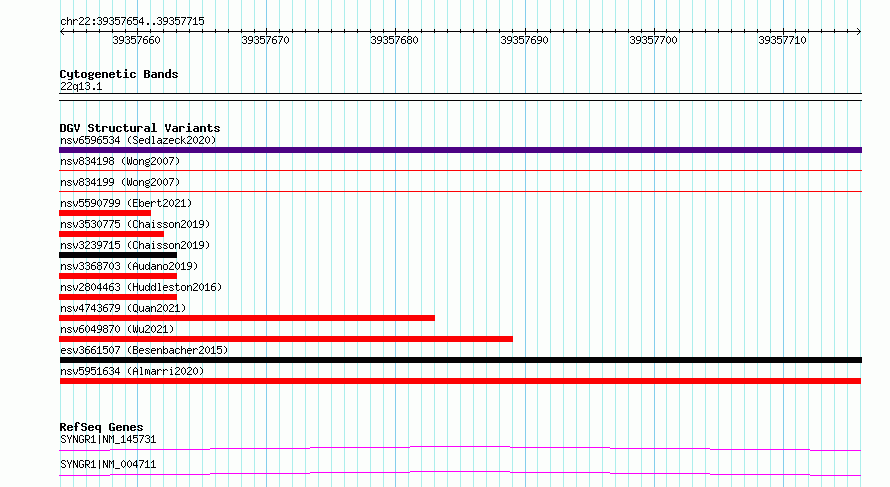The height and width of the screenshot is (487, 890).
Task: Click the right arrow of the ruler
Action: coord(859,31)
